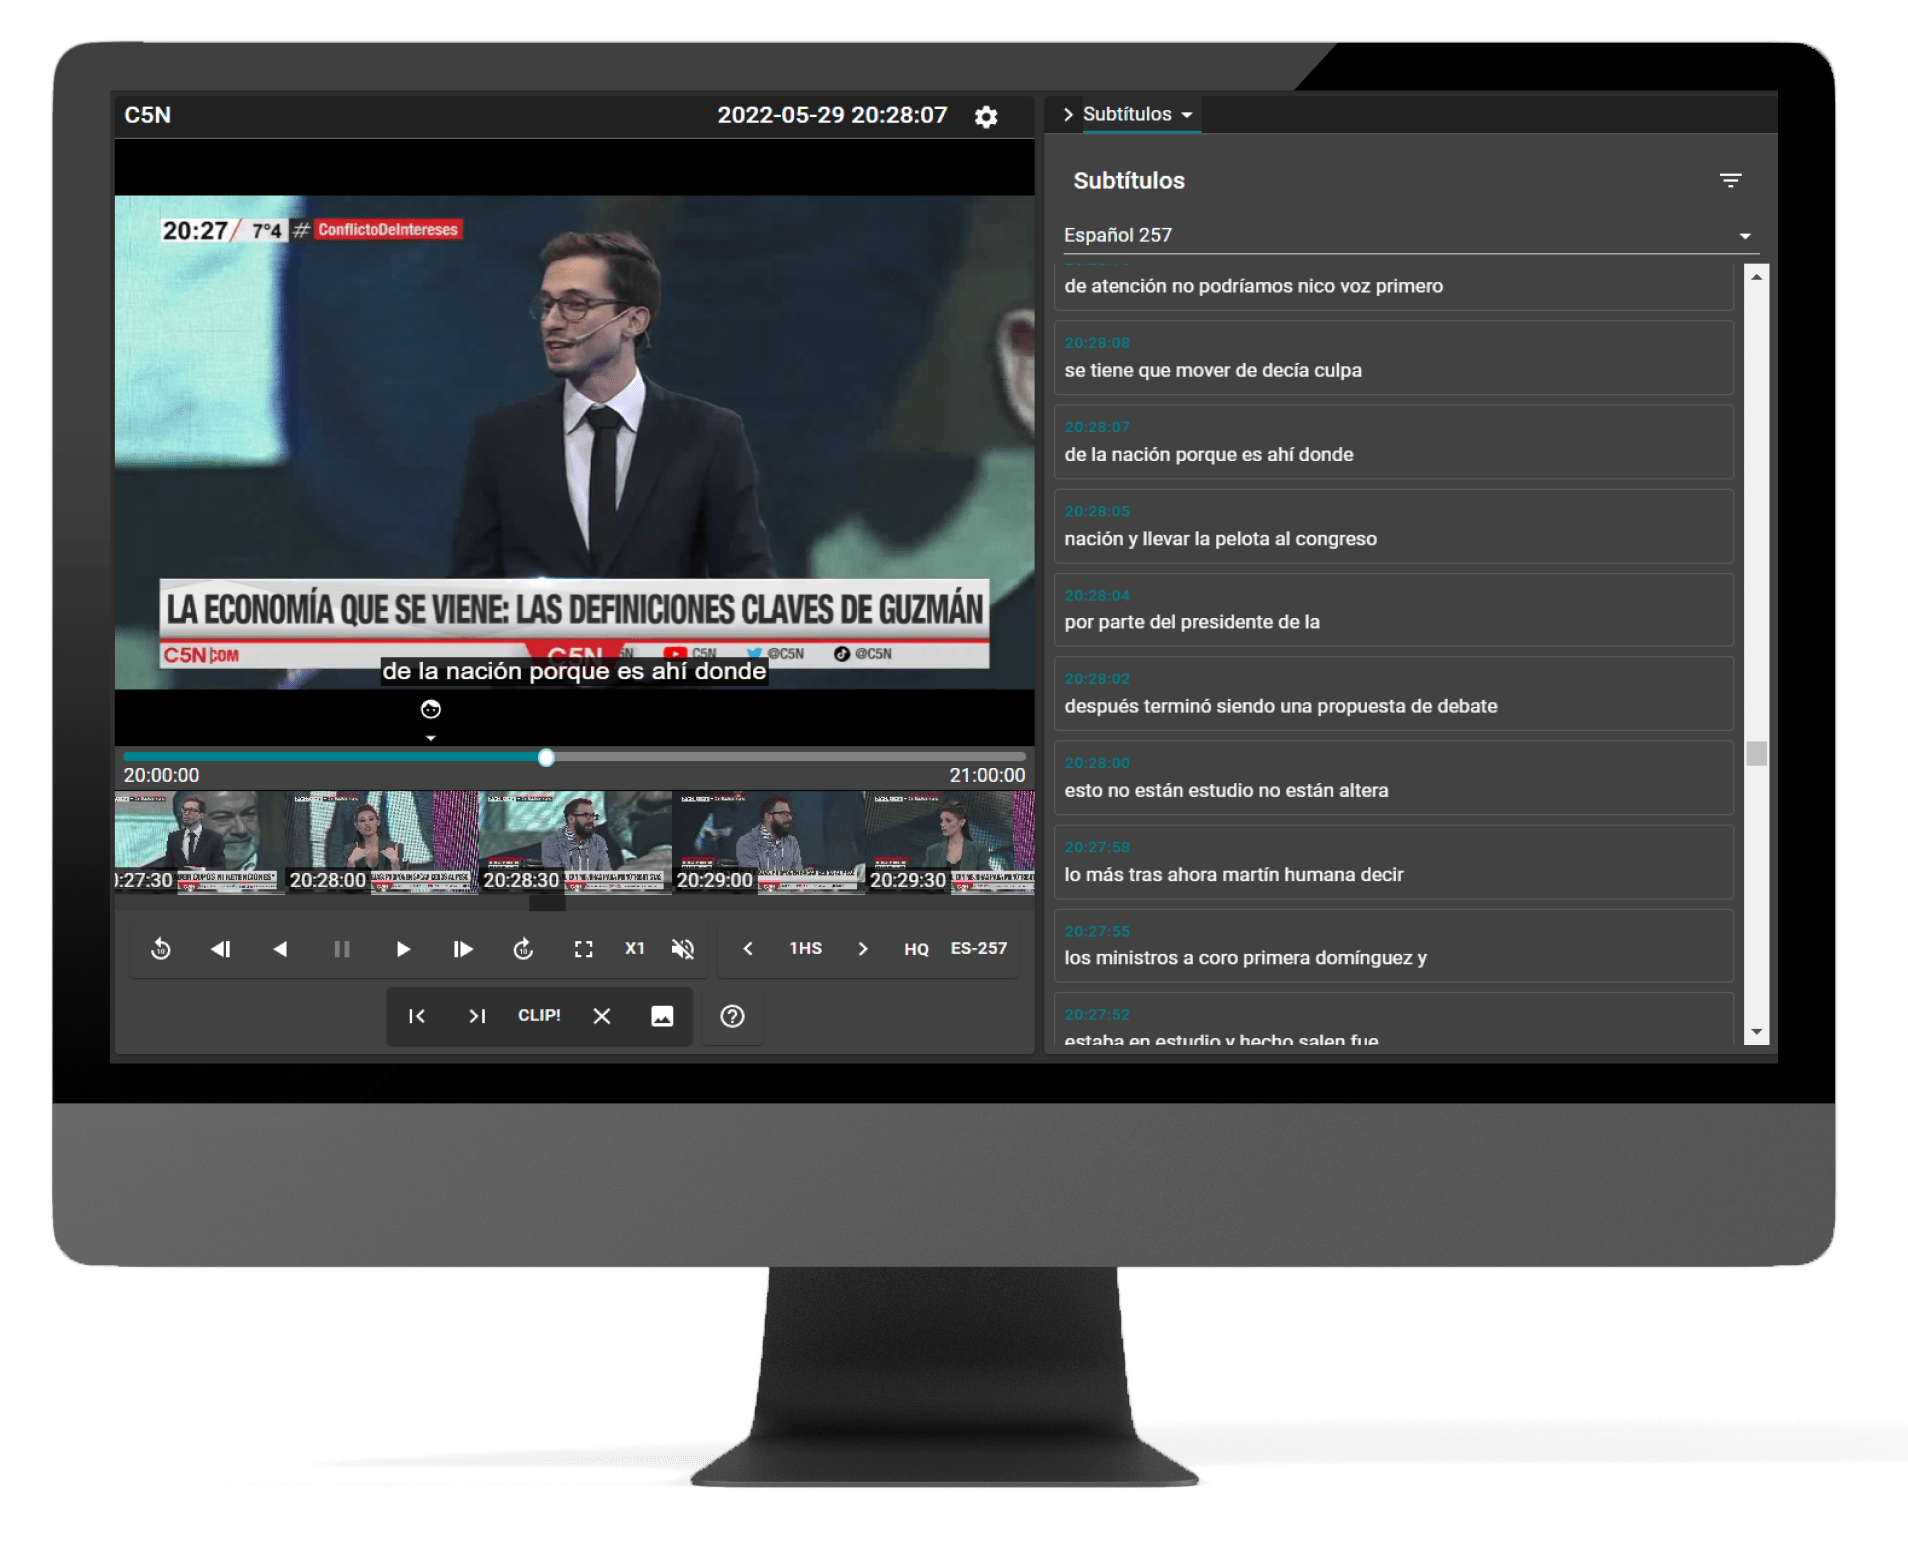1908x1545 pixels.
Task: Rewind 10 seconds with the replay icon
Action: point(161,949)
